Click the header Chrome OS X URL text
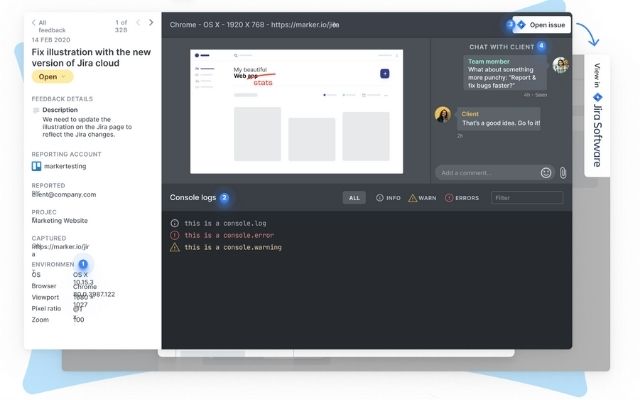The image size is (640, 400). [255, 25]
